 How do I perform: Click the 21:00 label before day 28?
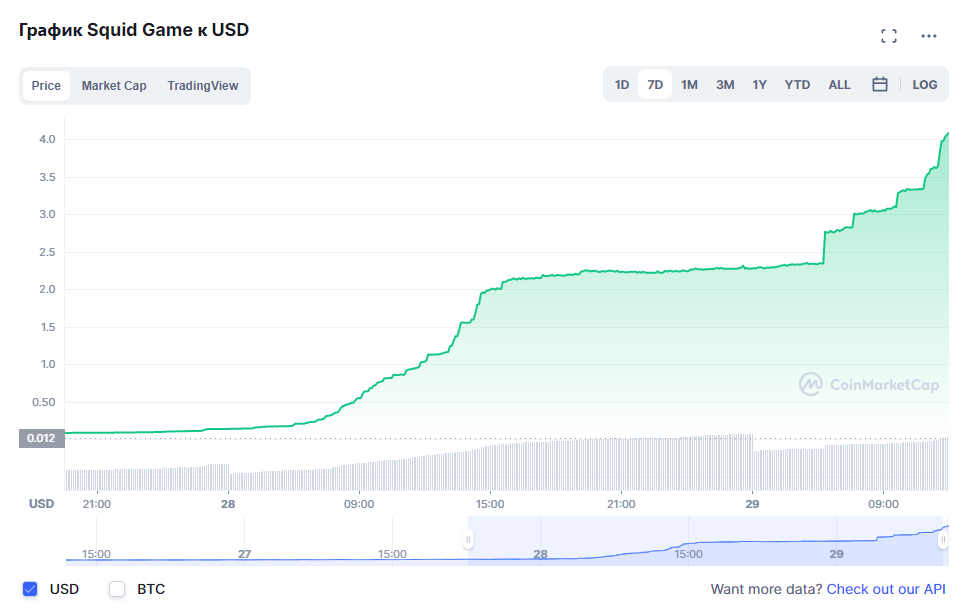pos(97,504)
